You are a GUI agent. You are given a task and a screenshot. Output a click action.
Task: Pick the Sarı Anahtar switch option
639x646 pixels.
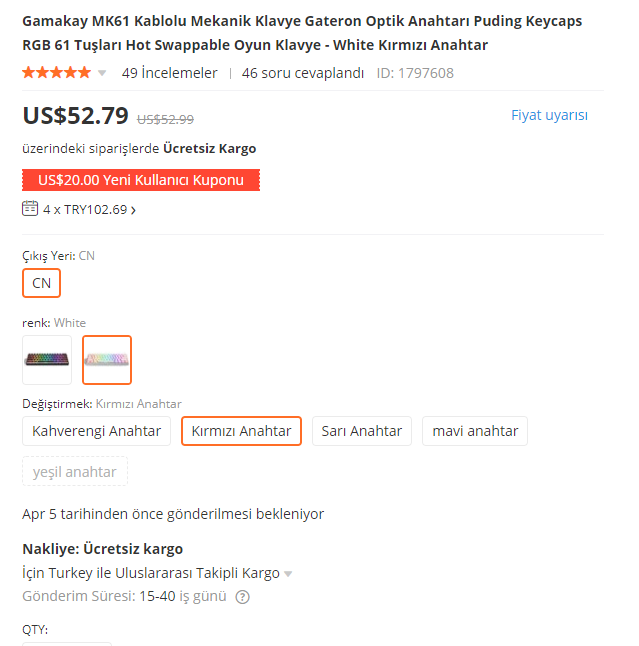(x=361, y=431)
